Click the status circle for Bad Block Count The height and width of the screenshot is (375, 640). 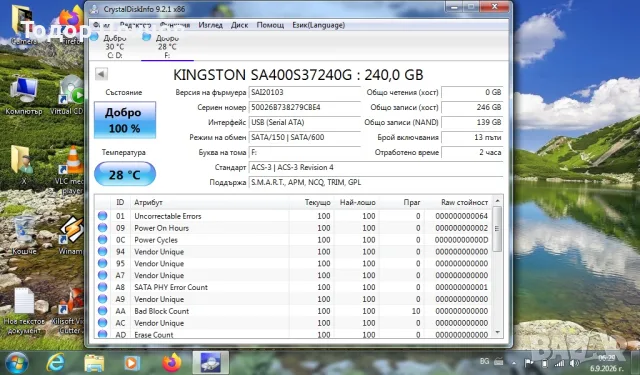coord(102,311)
